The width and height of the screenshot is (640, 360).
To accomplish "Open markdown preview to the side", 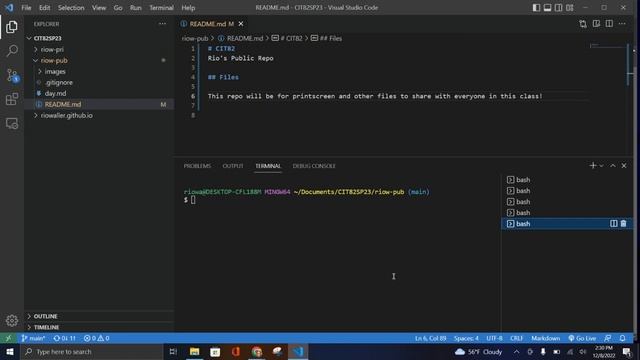I will pyautogui.click(x=596, y=24).
